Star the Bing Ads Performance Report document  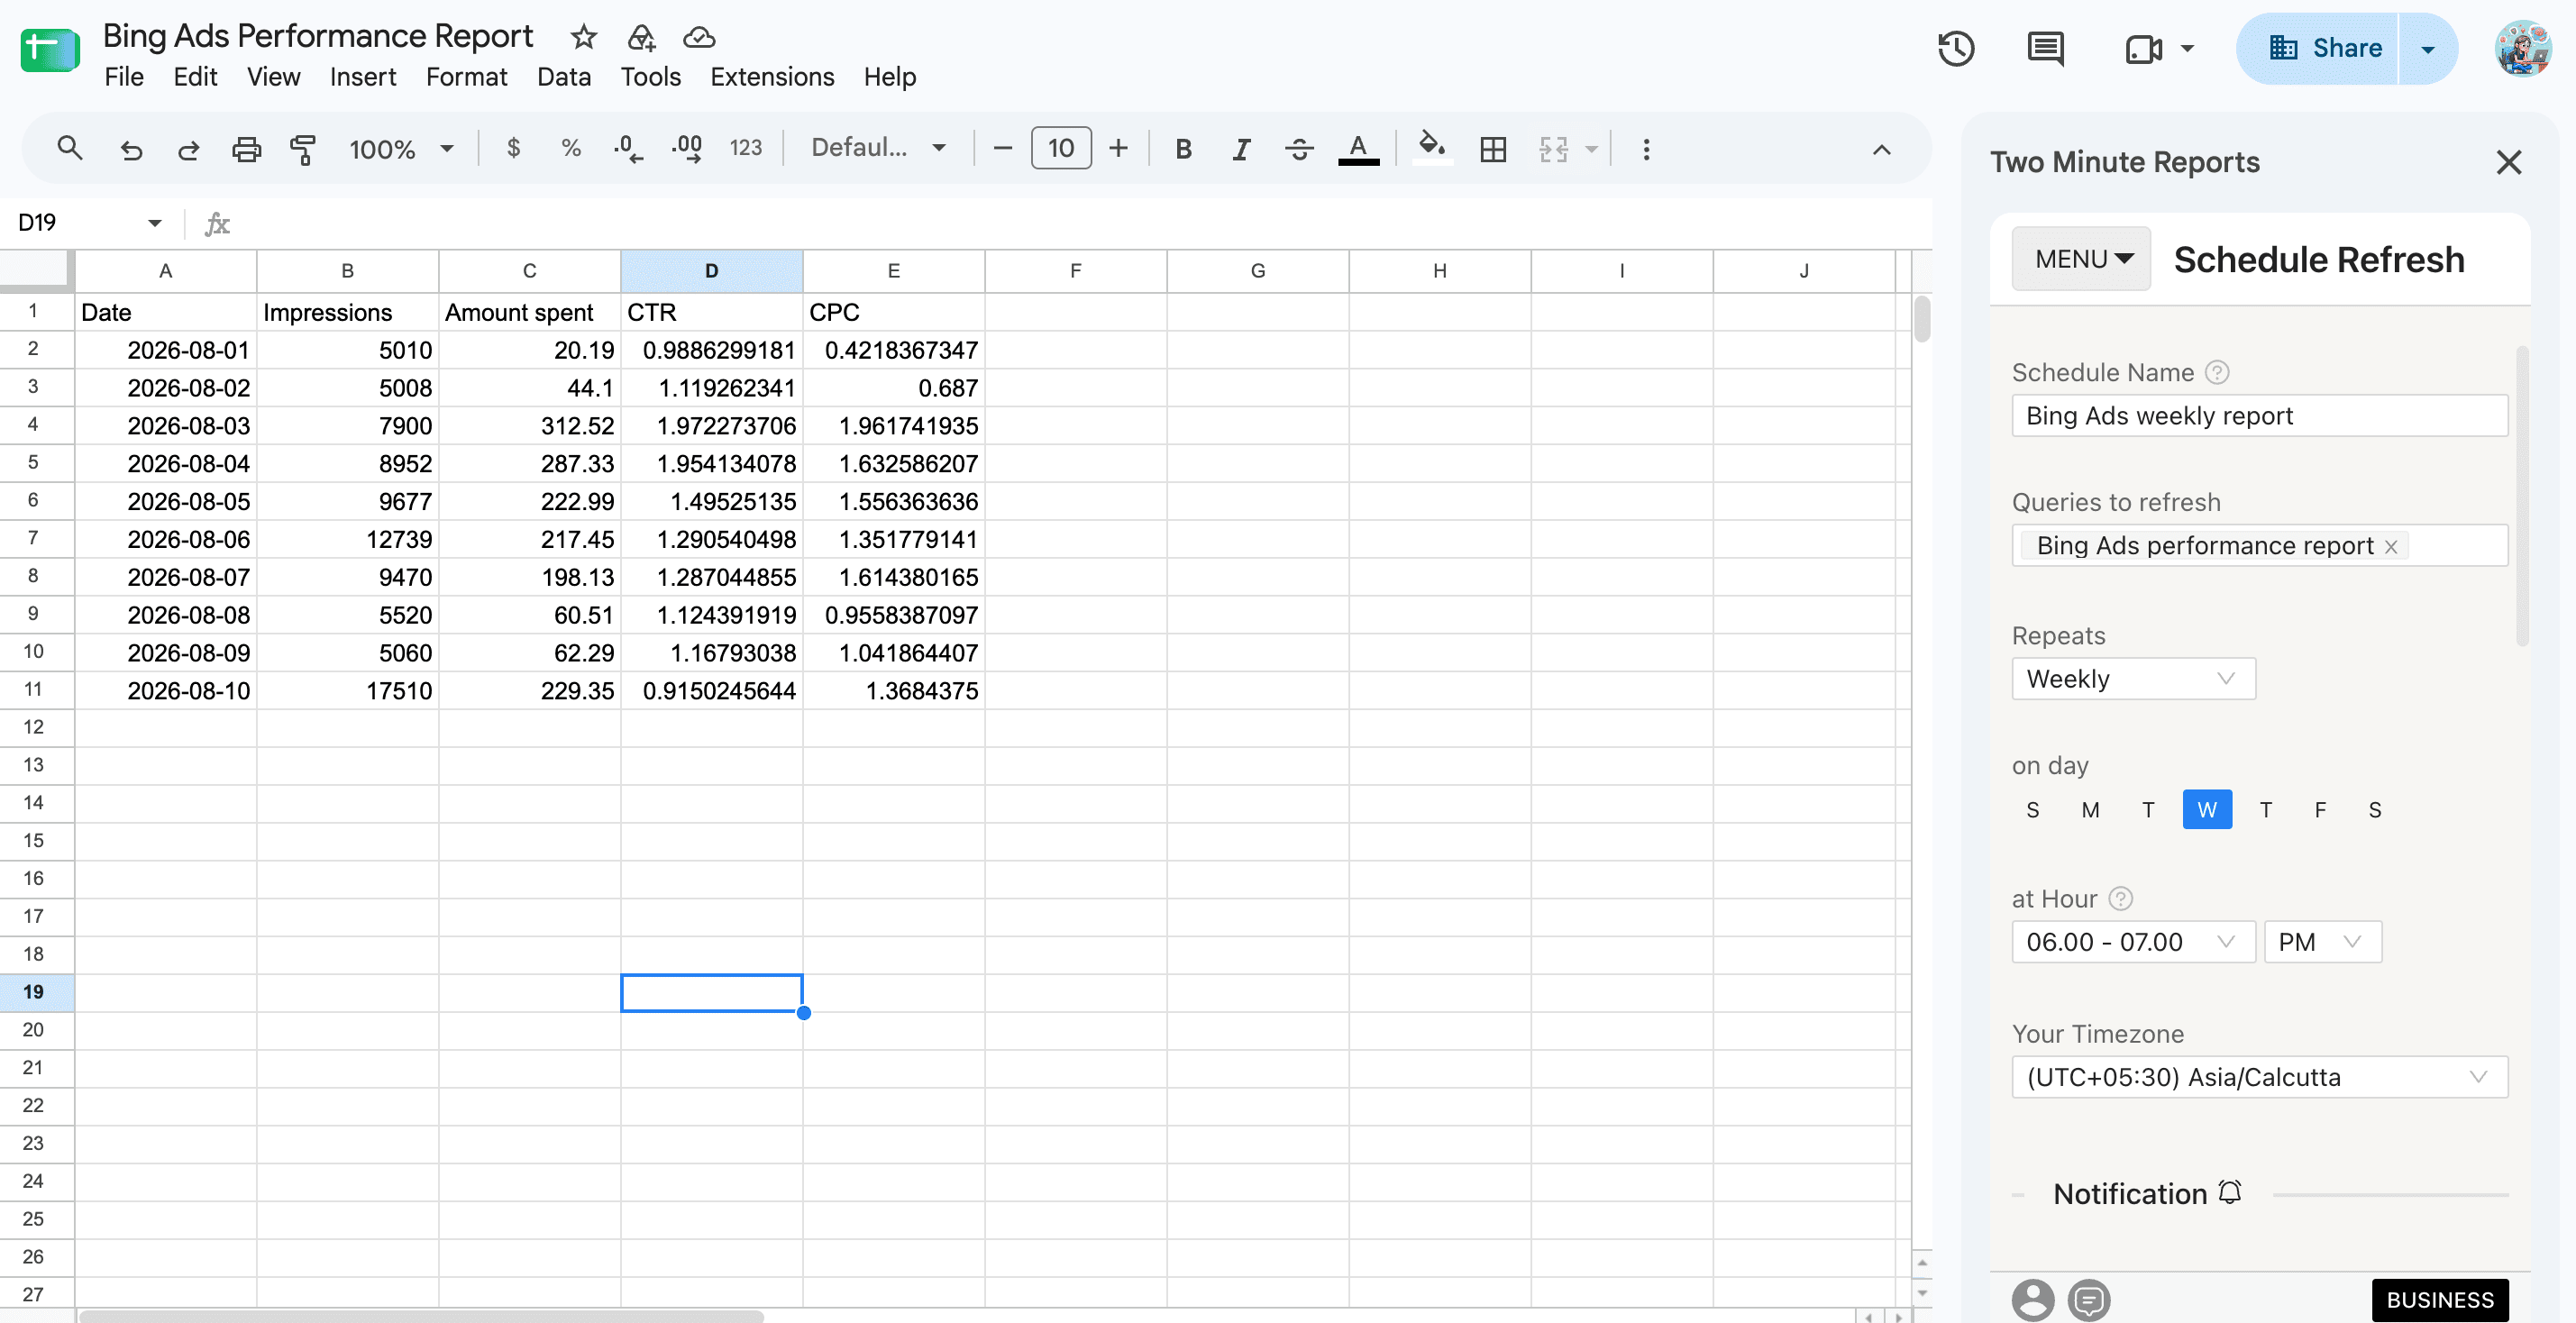click(584, 37)
